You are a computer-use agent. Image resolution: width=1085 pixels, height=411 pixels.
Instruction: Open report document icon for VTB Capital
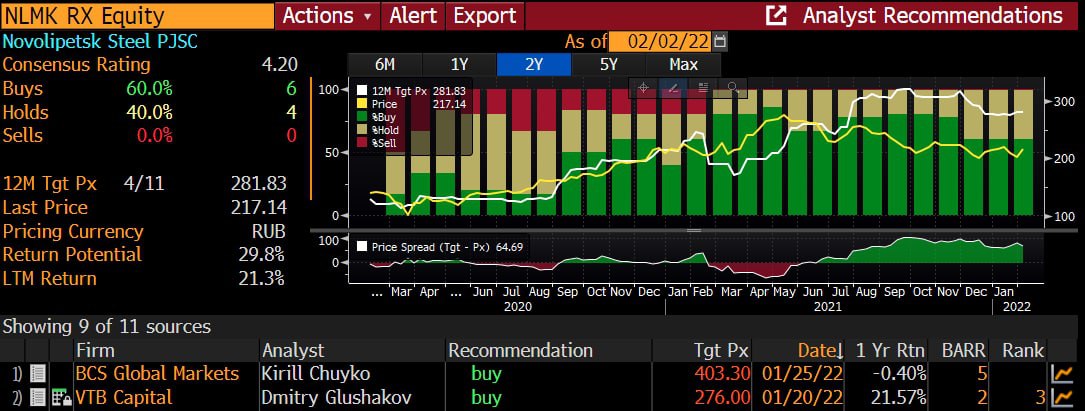point(37,397)
